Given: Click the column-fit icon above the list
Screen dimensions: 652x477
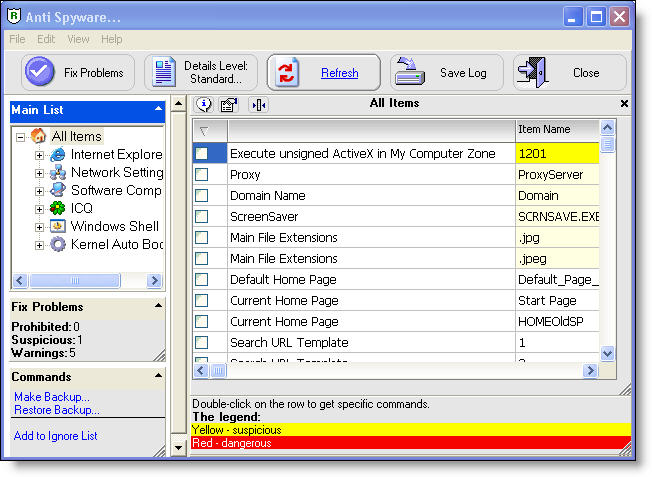Looking at the screenshot, I should (x=258, y=104).
